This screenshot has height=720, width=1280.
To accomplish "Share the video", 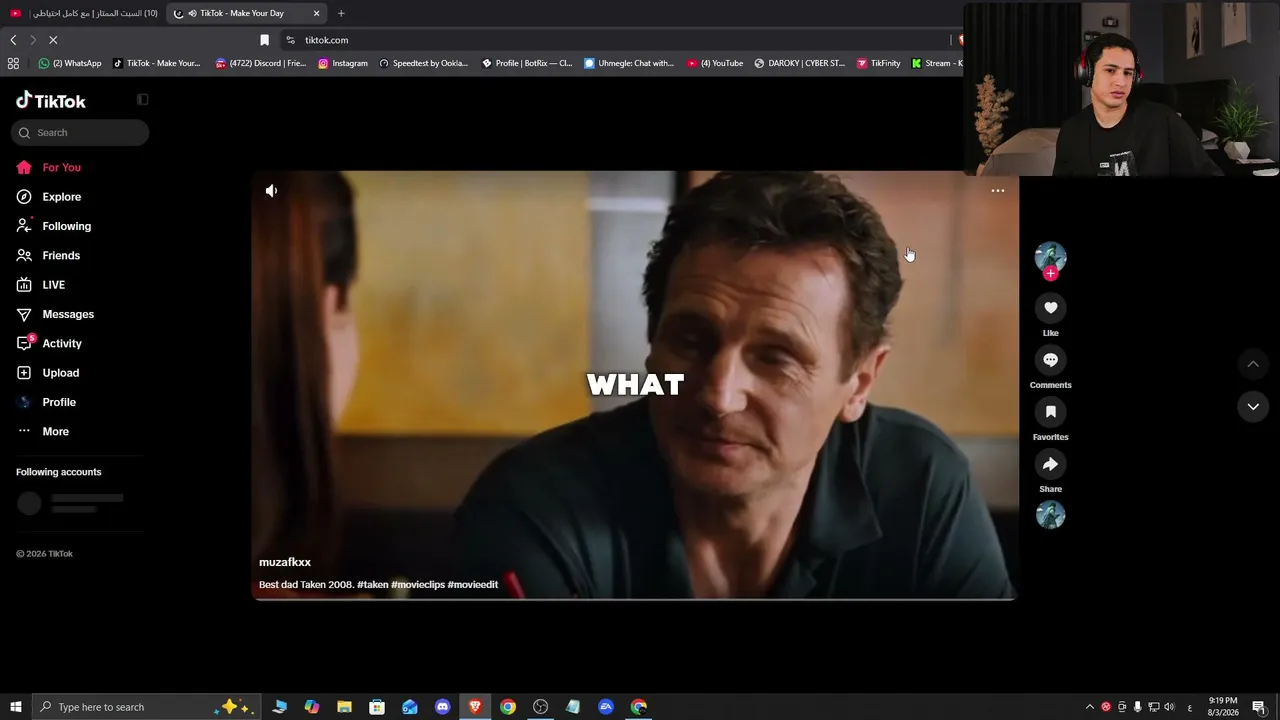I will click(x=1050, y=464).
